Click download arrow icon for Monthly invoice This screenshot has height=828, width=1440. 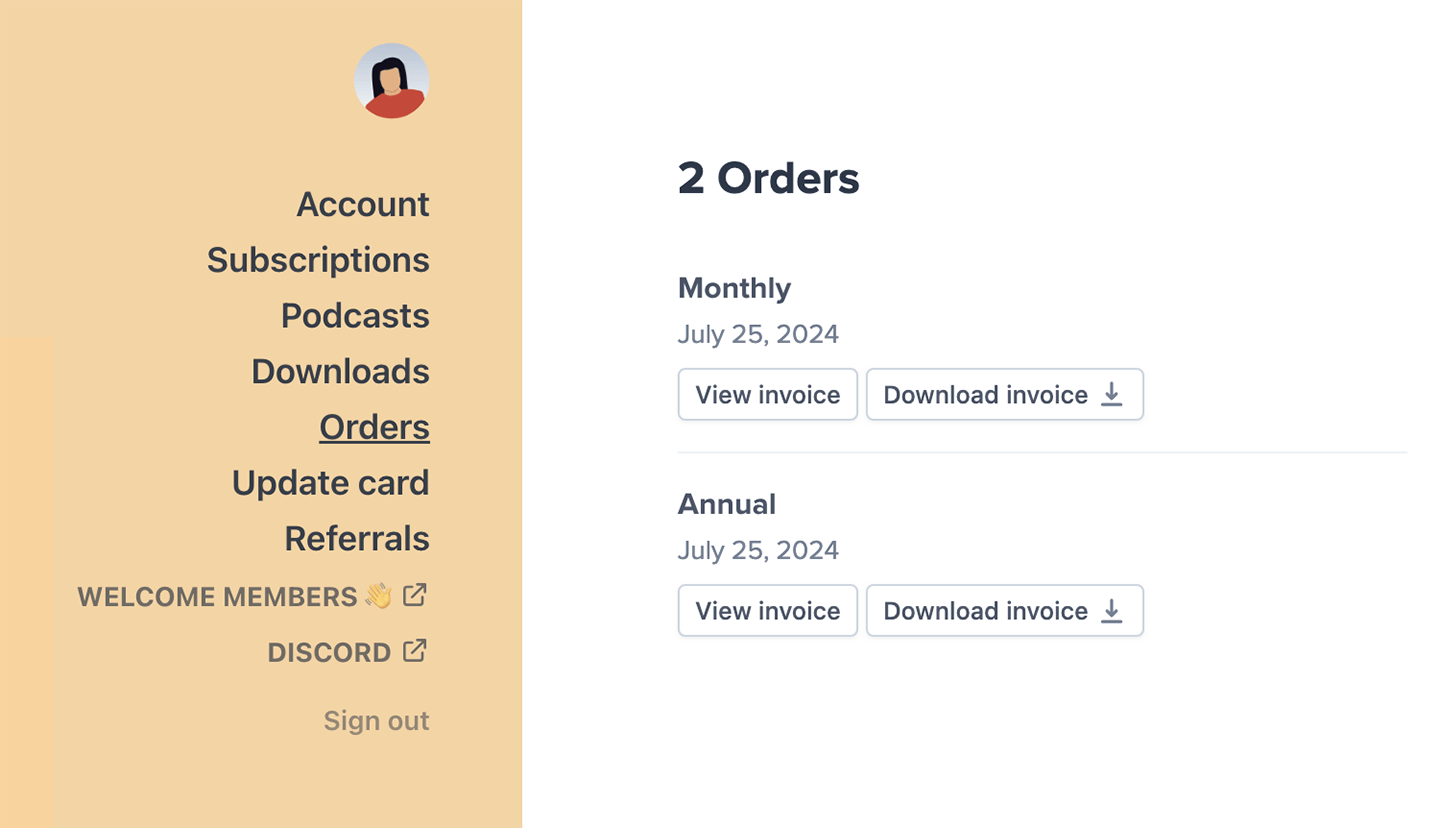tap(1111, 395)
